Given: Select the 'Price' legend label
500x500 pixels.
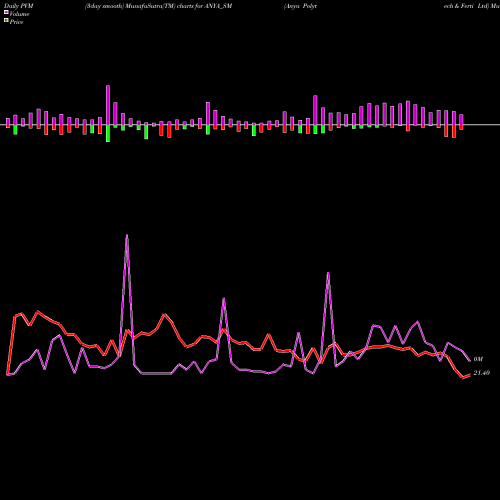Looking at the screenshot, I should click(x=16, y=22).
